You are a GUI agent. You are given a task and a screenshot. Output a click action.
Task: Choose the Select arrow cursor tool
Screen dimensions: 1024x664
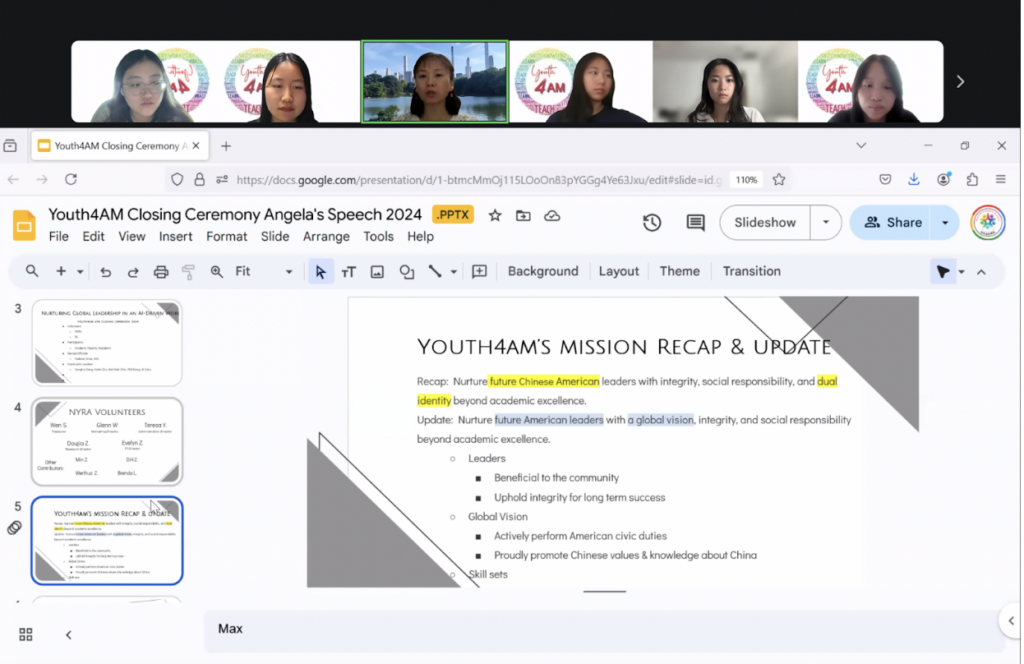tap(320, 272)
